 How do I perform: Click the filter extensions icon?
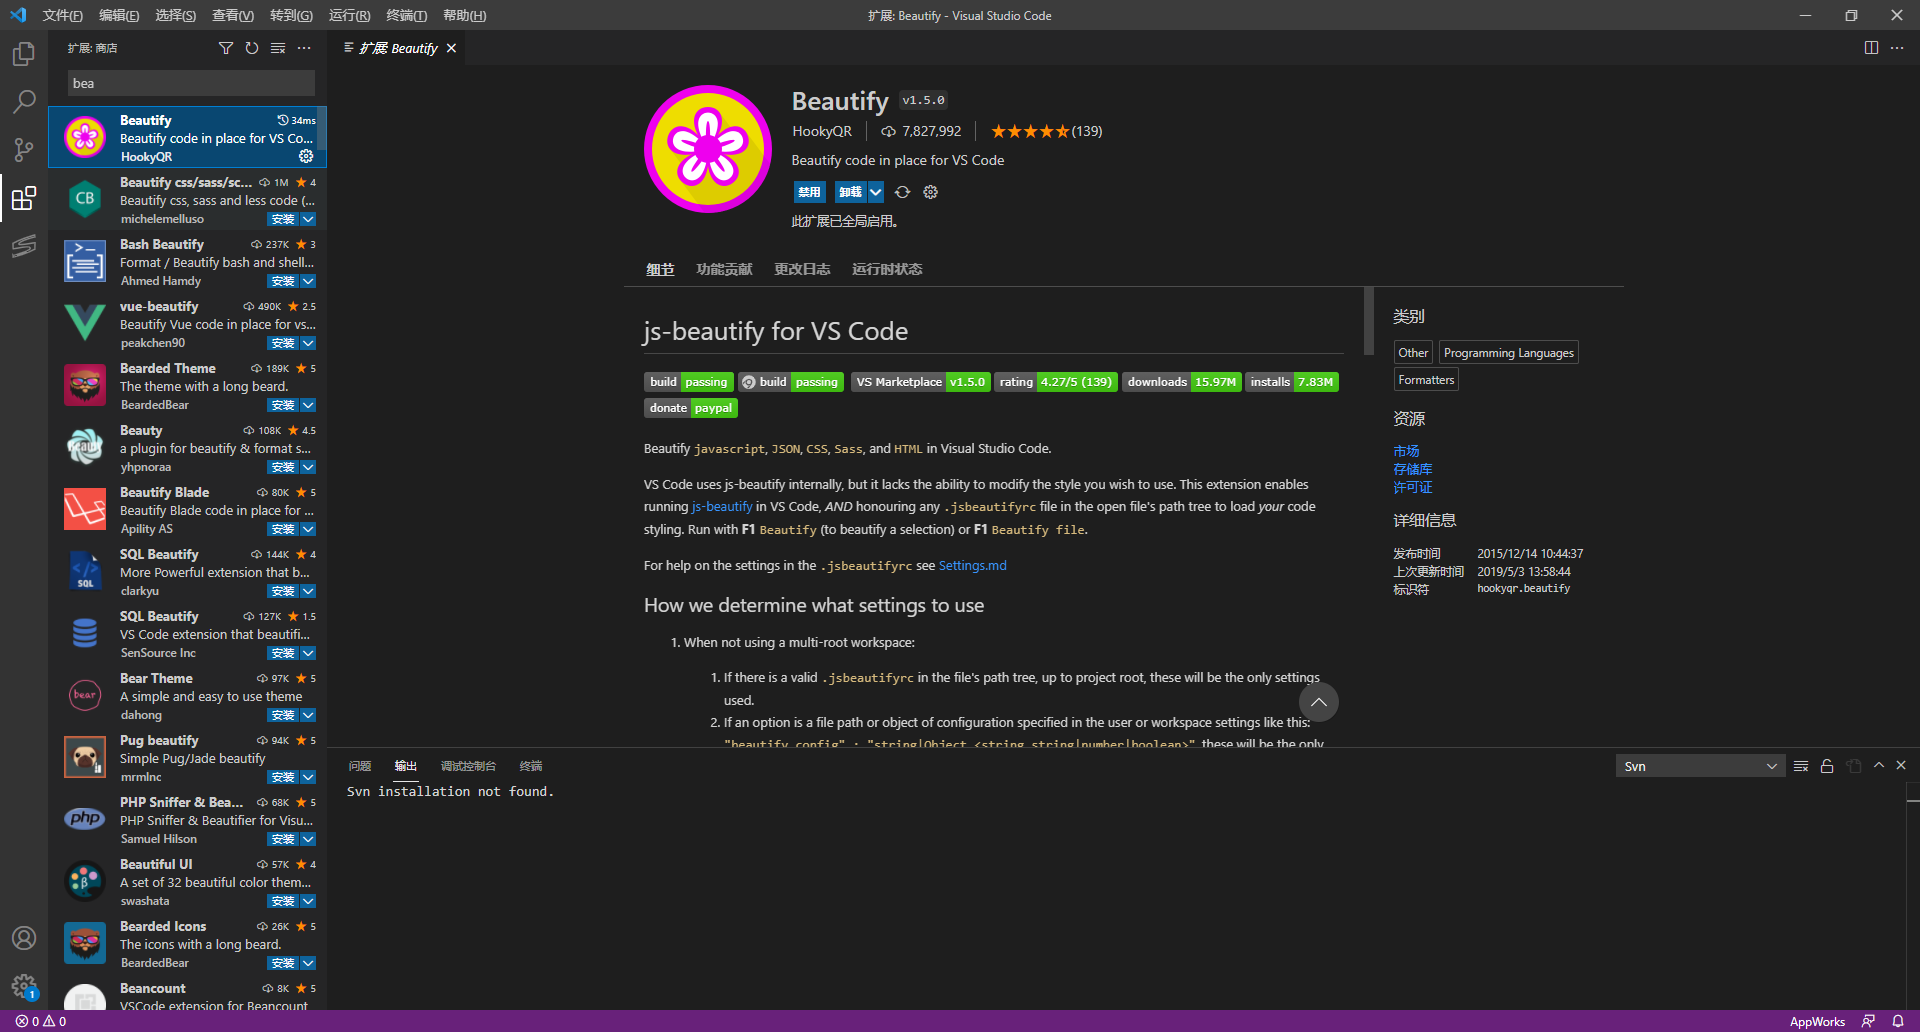(x=226, y=48)
